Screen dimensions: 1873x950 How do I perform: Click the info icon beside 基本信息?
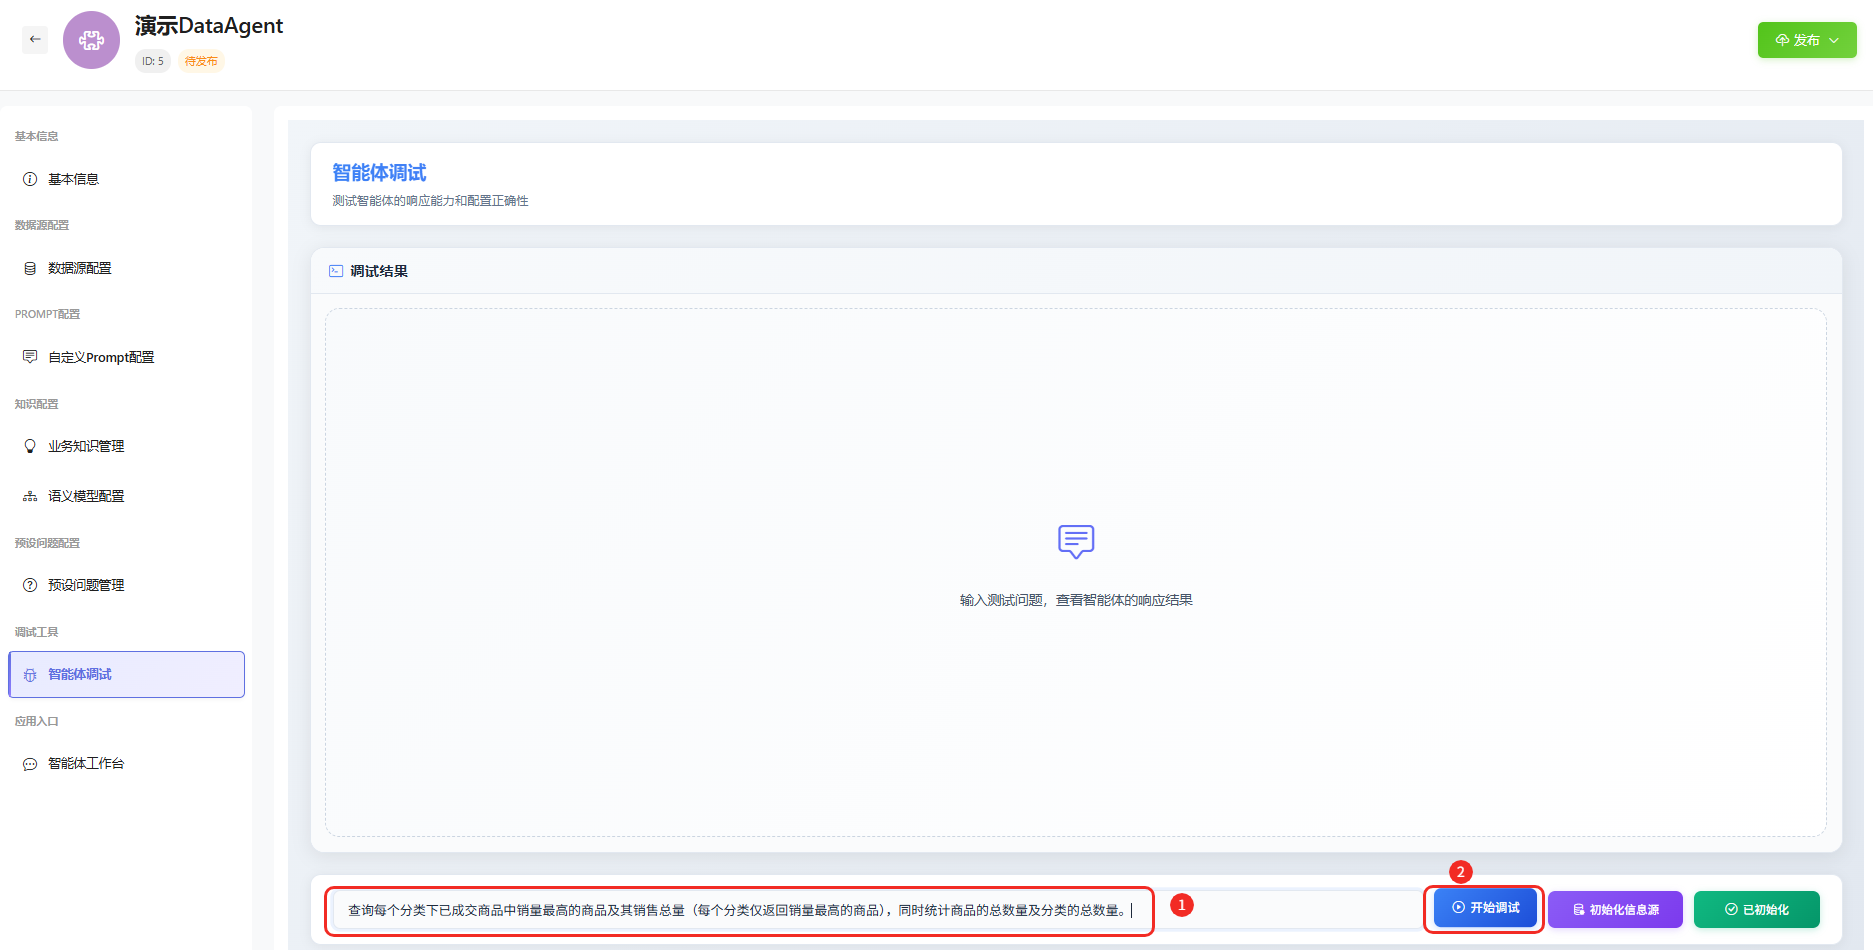tap(29, 178)
